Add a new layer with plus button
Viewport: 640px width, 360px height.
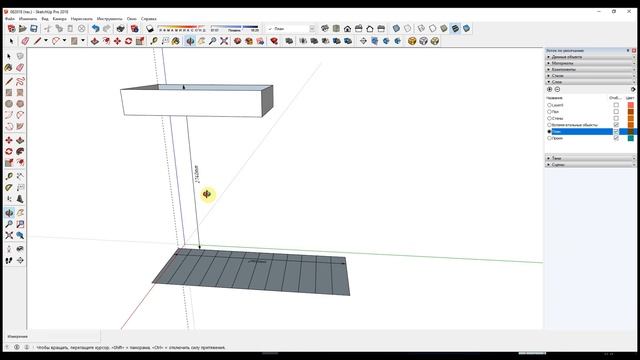(549, 89)
